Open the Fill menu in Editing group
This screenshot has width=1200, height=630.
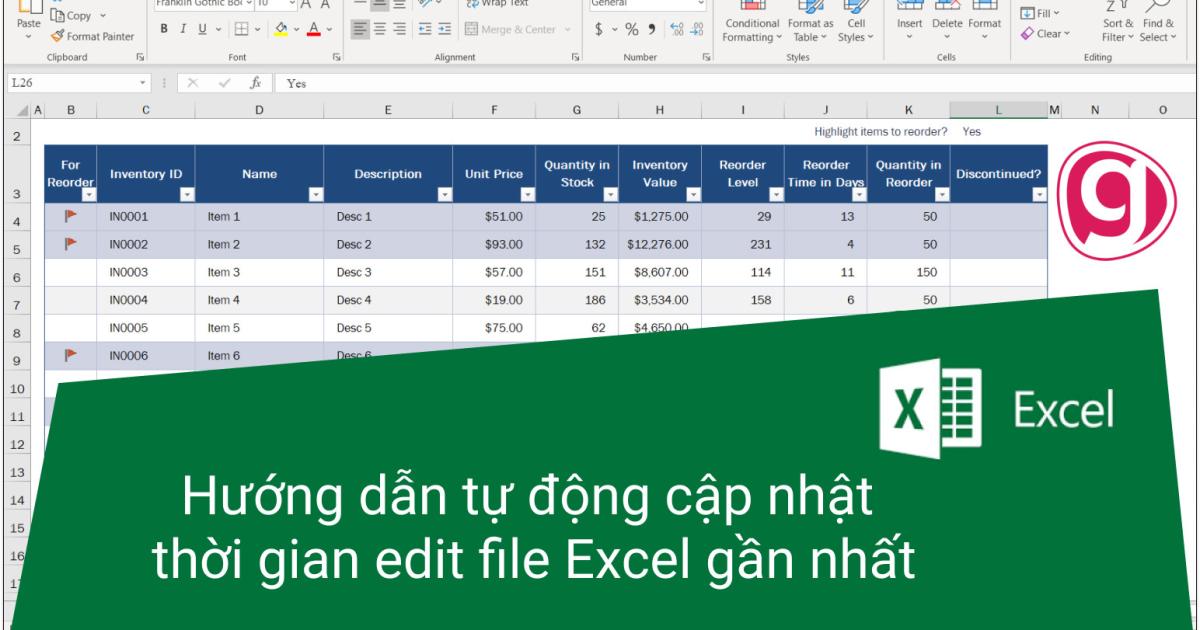point(1040,11)
